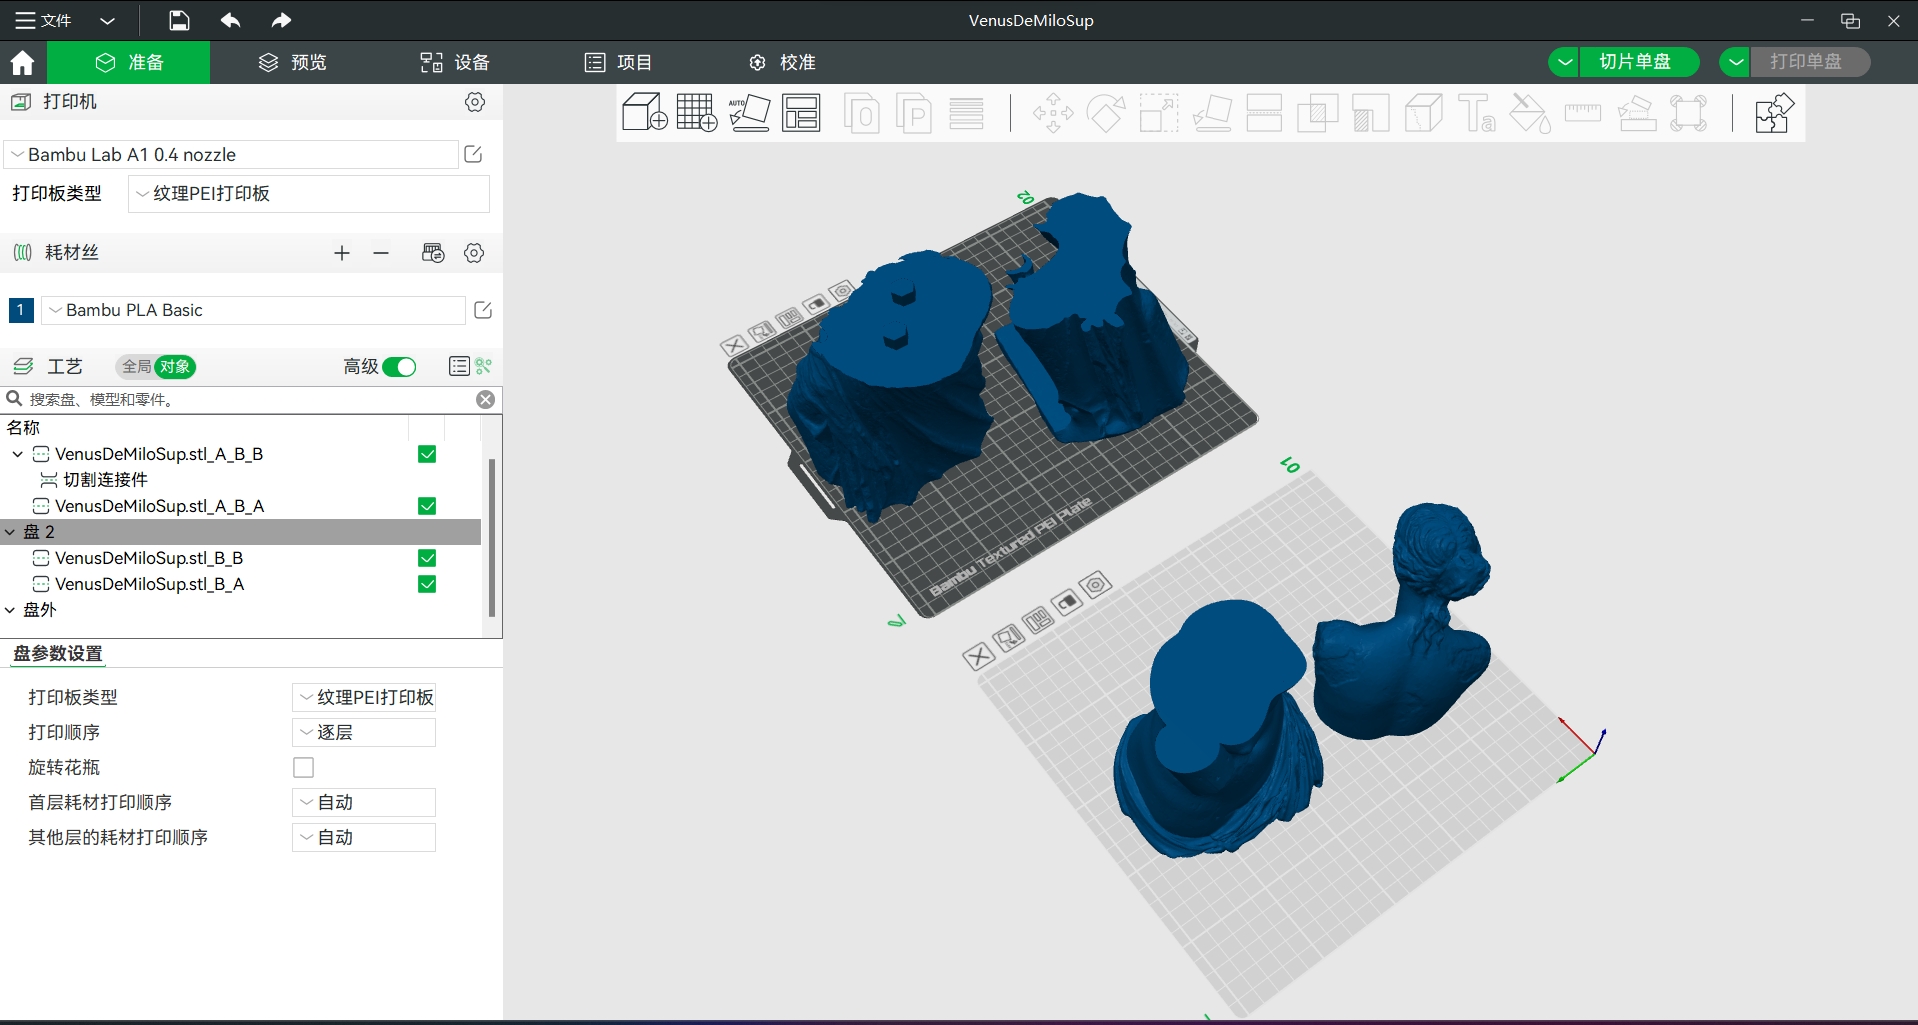Switch to the Preview tab
The height and width of the screenshot is (1025, 1918).
pos(293,62)
